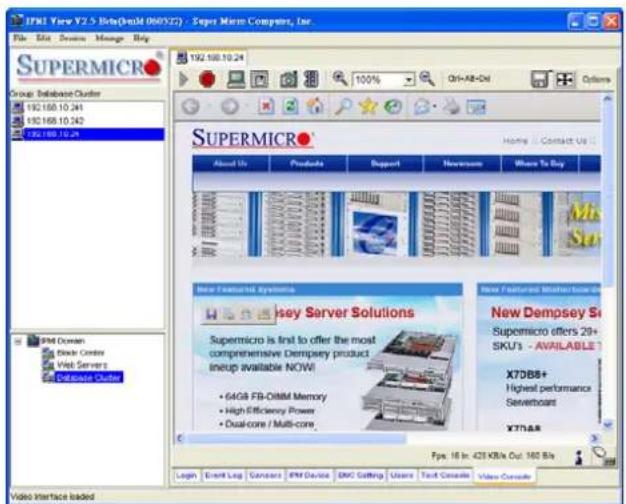Click the red stop button in console toolbar
The image size is (626, 504).
pyautogui.click(x=207, y=79)
